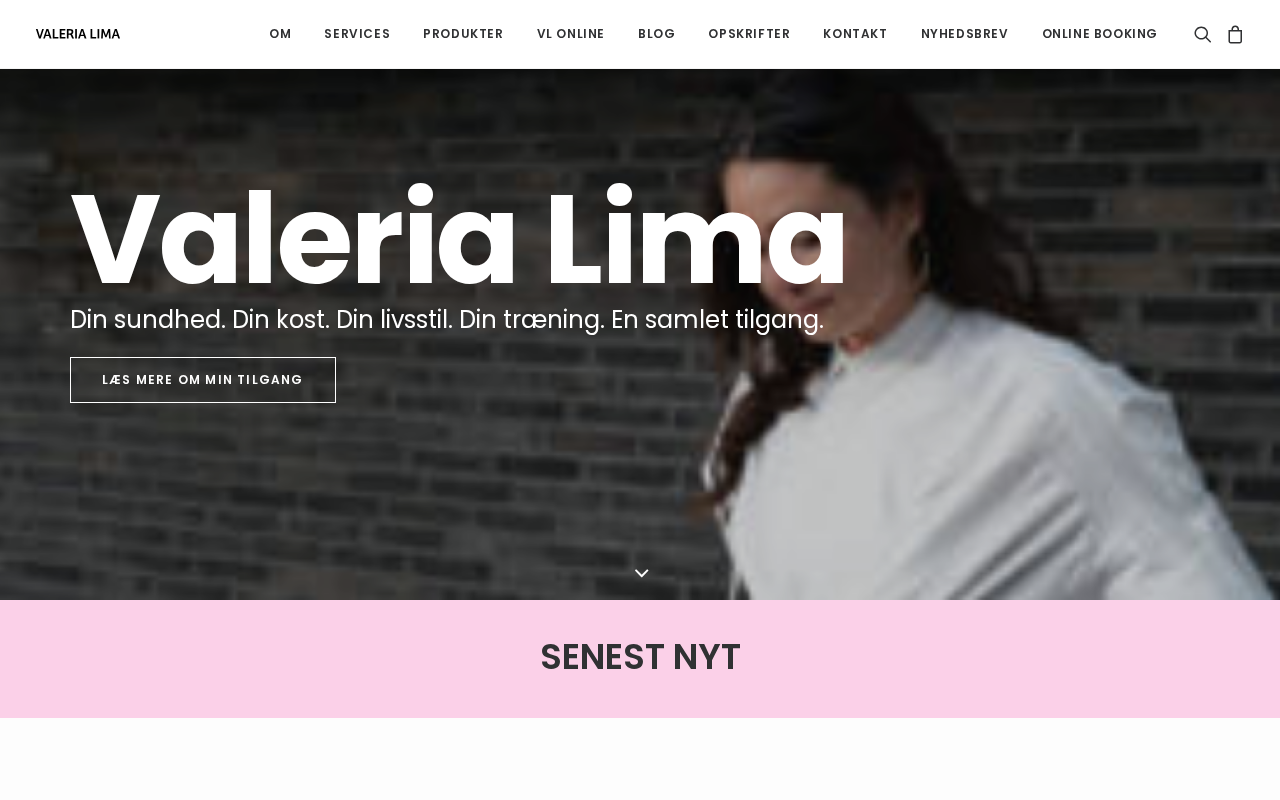Image resolution: width=1280 pixels, height=800 pixels.
Task: Go to PRODUKTER page
Action: tap(463, 34)
